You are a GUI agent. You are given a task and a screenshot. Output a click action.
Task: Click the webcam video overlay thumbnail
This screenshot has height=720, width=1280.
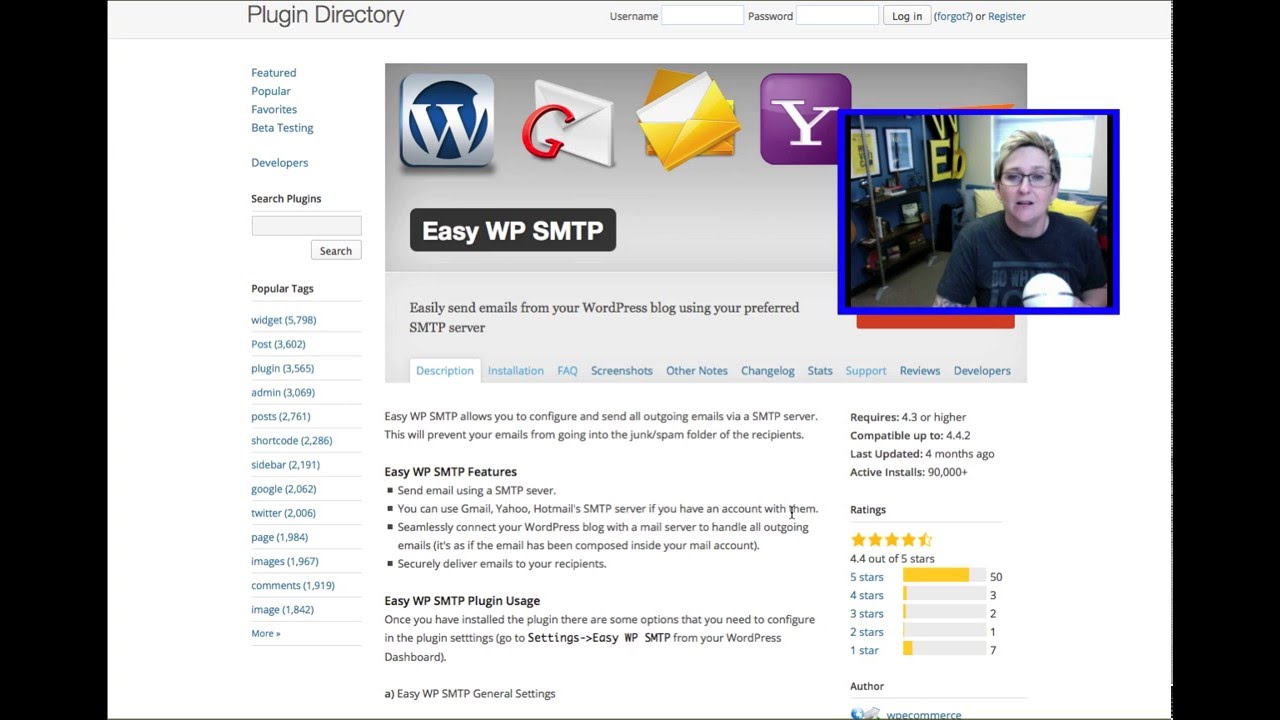coord(978,212)
